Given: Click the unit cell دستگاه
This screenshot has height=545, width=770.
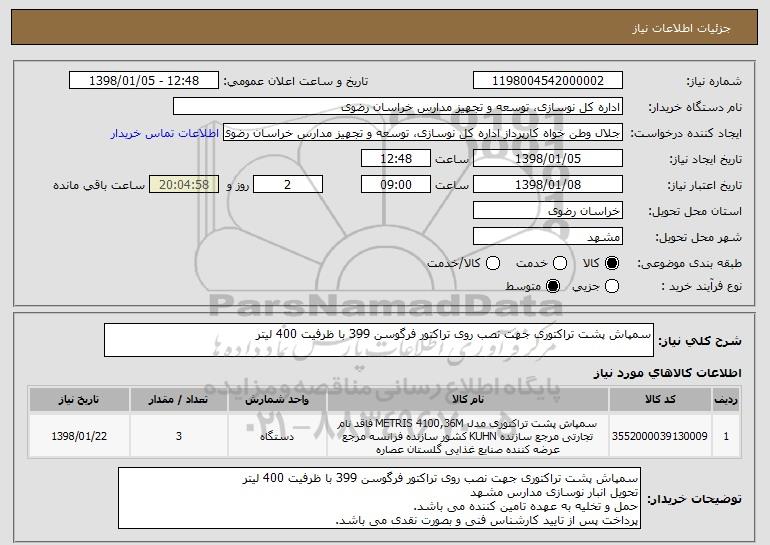Looking at the screenshot, I should point(277,436).
